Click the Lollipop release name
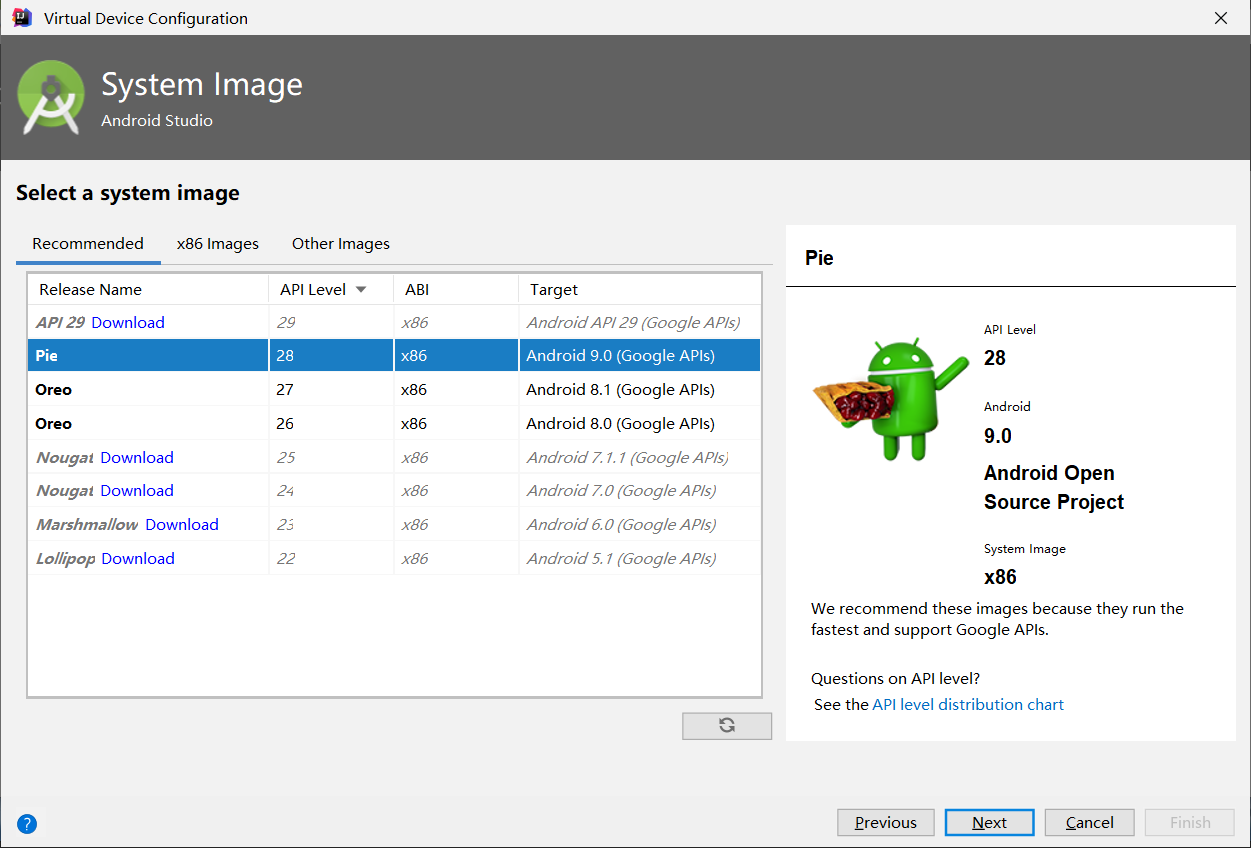Screen dimensions: 1251x848 tap(66, 558)
